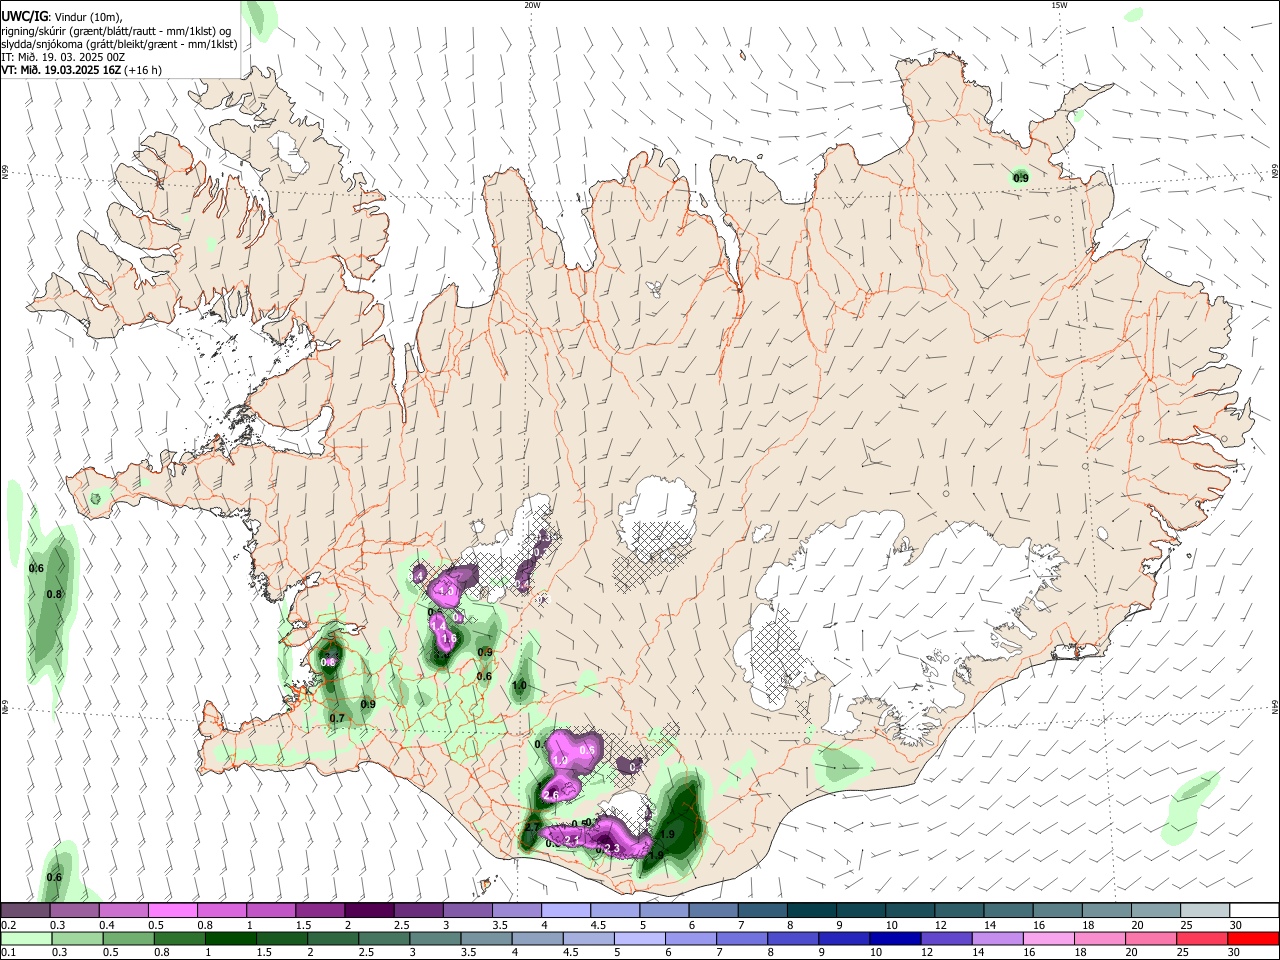Click the 15W longitude label
Viewport: 1280px width, 960px height.
click(1059, 5)
